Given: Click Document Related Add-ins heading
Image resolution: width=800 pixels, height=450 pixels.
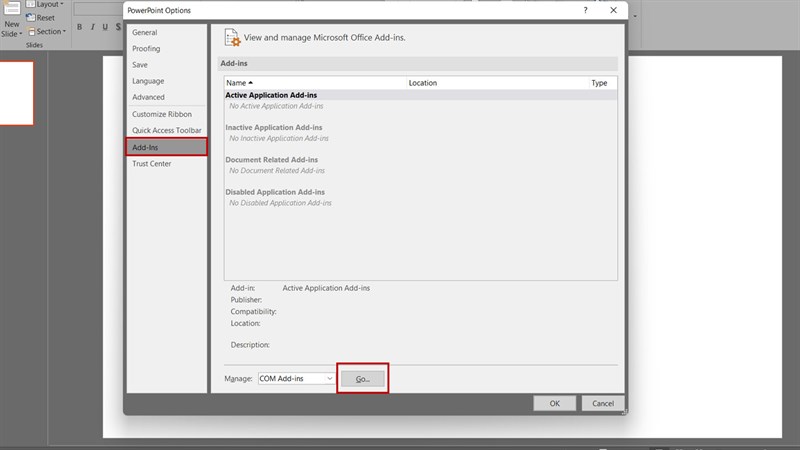Looking at the screenshot, I should pyautogui.click(x=271, y=159).
